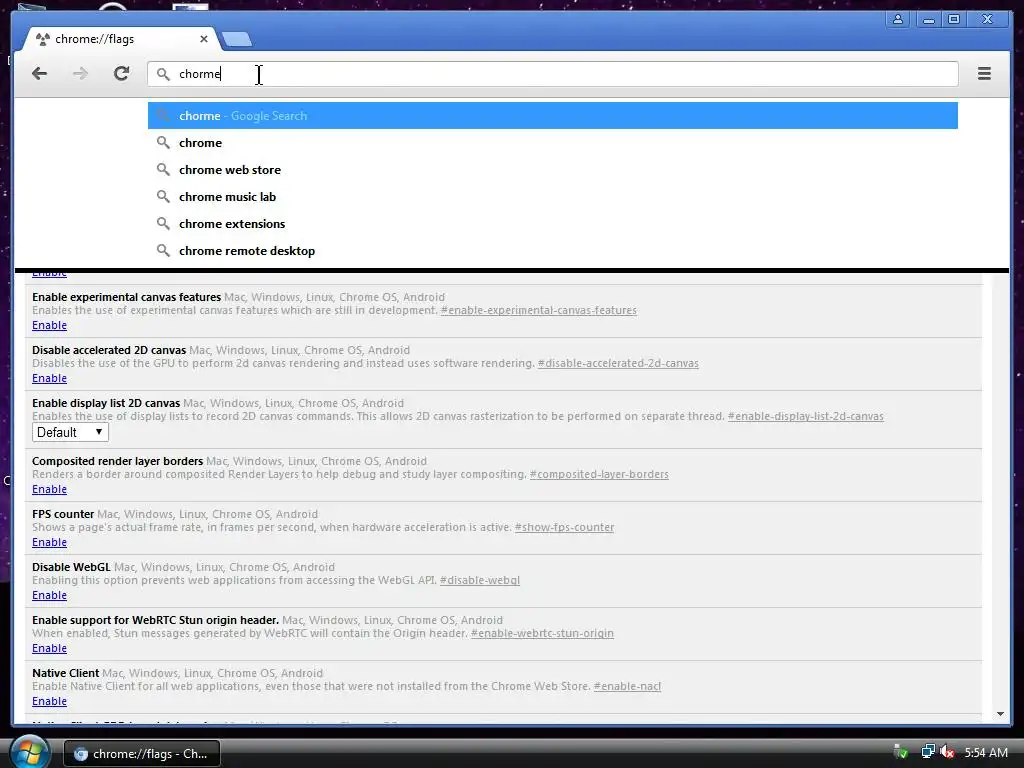Click the clock showing 5:54 AM
The image size is (1024, 768).
tap(985, 752)
